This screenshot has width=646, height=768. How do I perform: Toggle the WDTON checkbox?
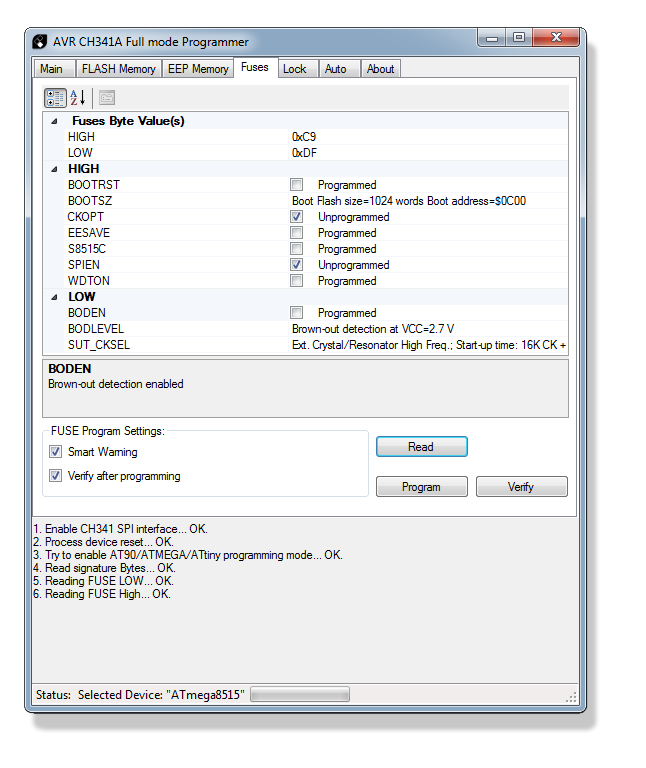pos(296,281)
